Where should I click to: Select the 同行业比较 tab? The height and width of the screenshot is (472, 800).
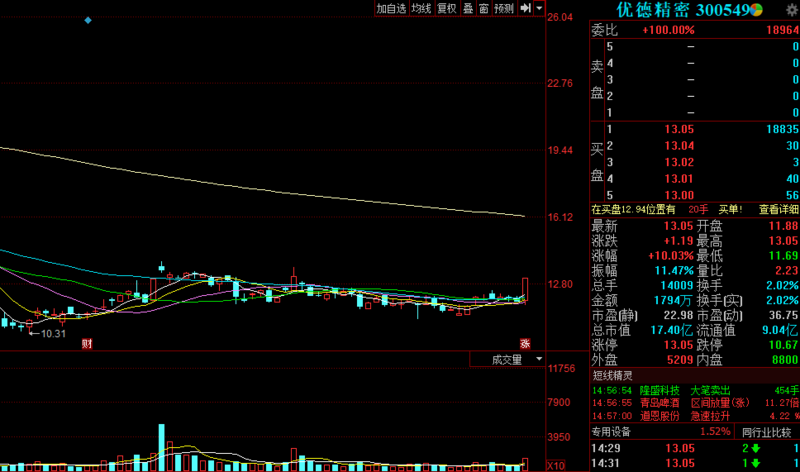point(766,432)
